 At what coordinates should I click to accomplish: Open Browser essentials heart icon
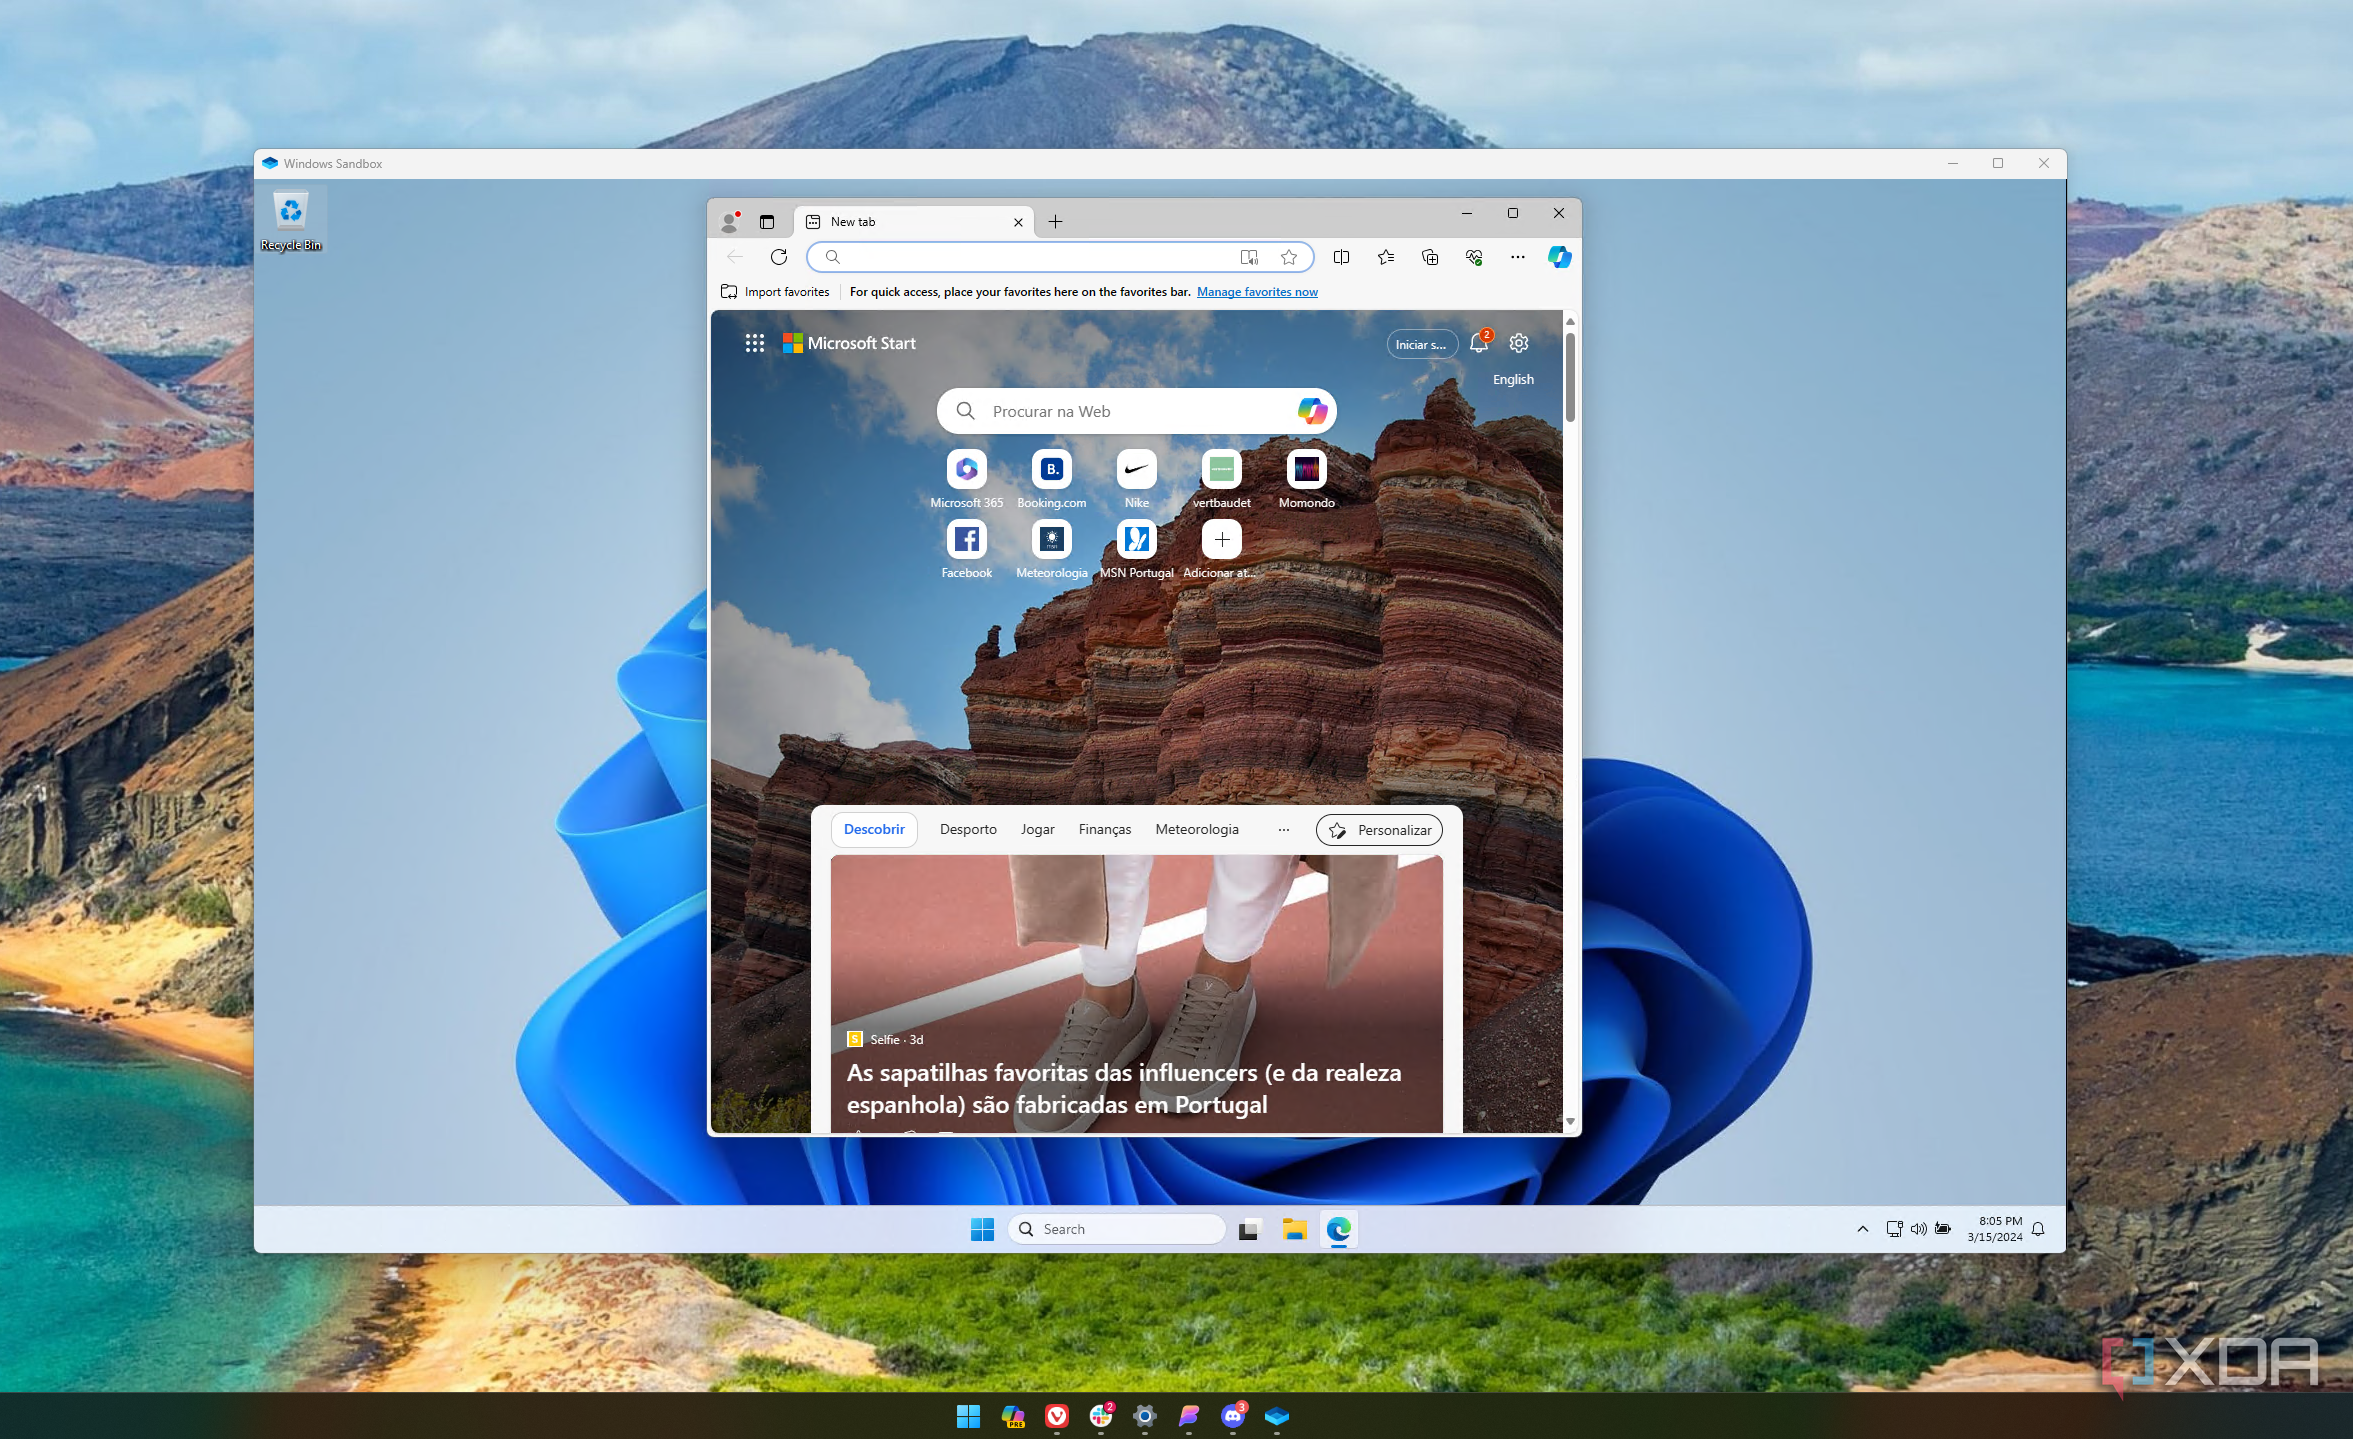point(1474,257)
